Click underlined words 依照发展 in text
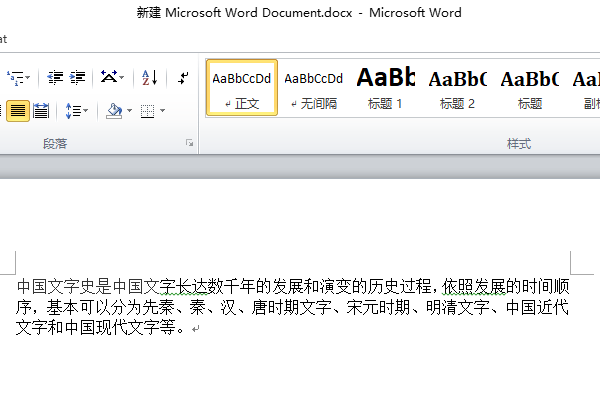This screenshot has width=600, height=400. pos(474,287)
